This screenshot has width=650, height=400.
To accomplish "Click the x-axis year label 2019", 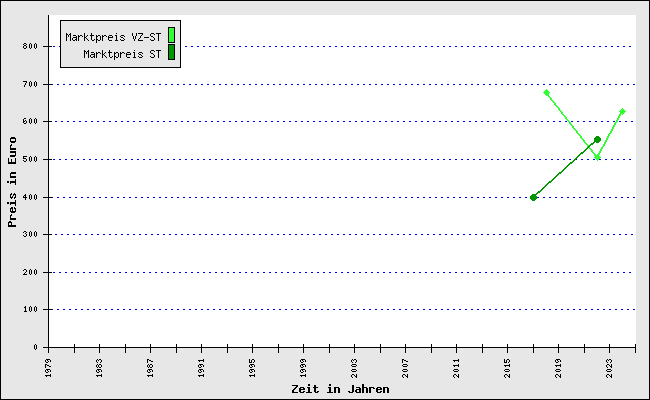I will tap(558, 368).
